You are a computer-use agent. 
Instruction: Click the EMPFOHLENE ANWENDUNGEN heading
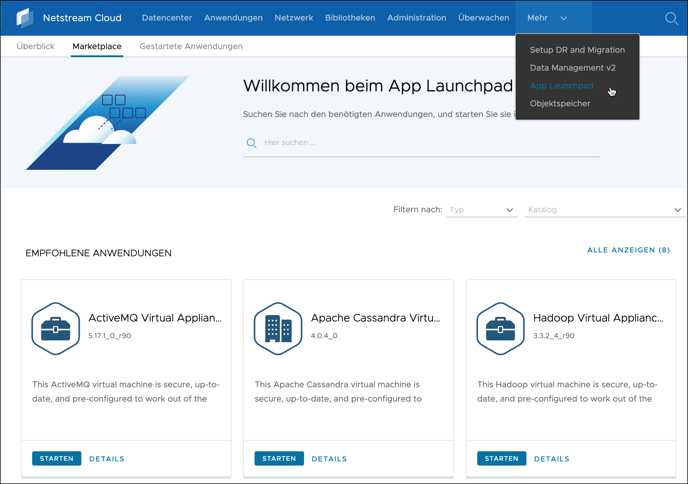click(98, 253)
